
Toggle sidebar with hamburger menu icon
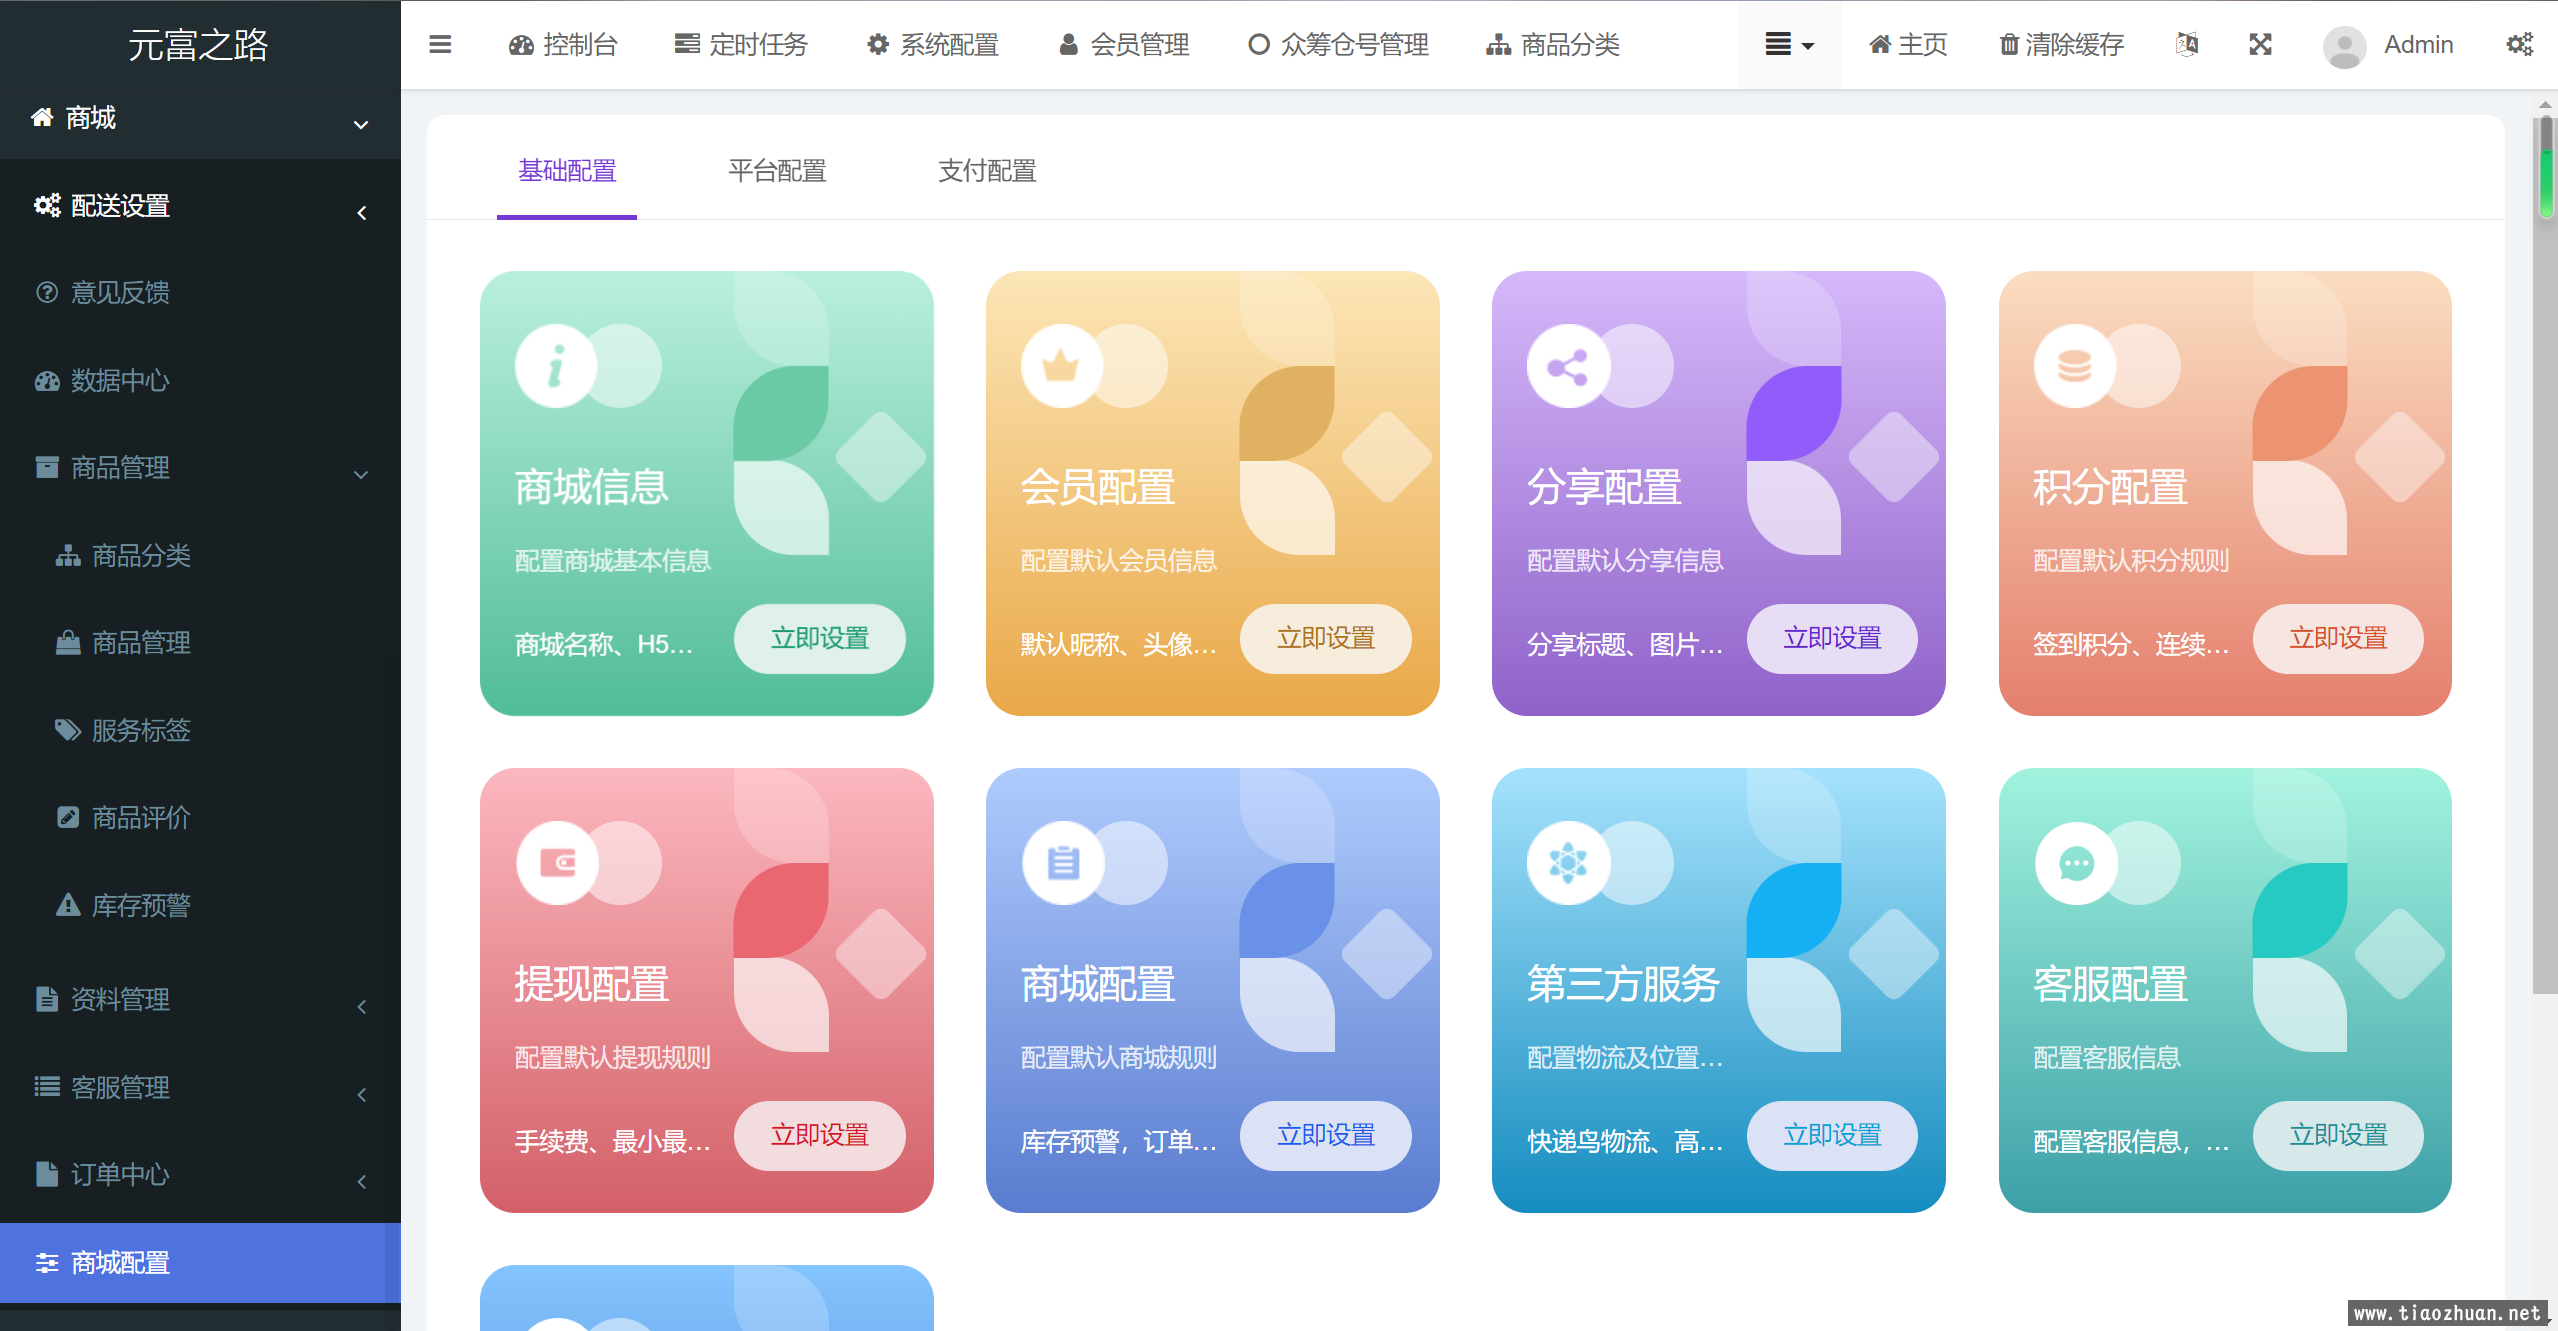coord(440,45)
